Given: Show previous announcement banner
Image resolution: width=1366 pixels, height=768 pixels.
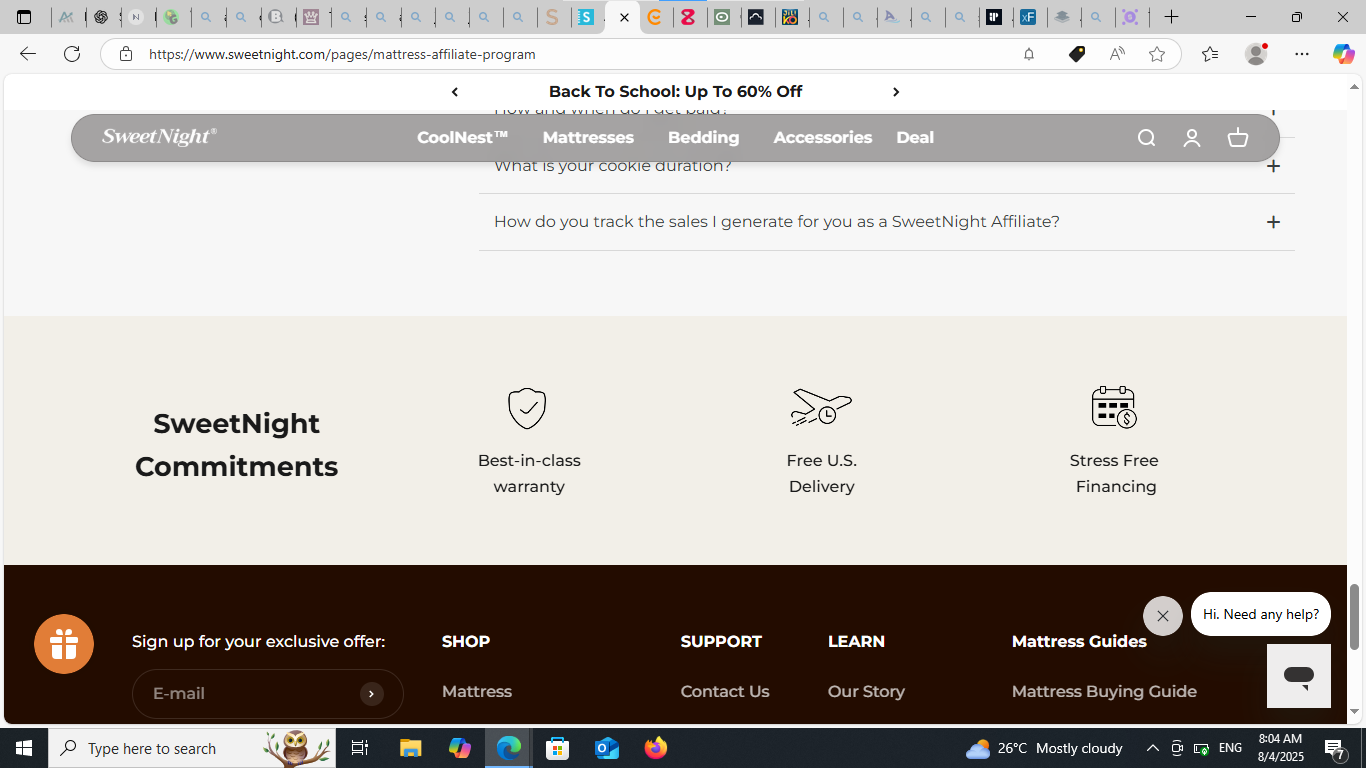Looking at the screenshot, I should click(x=455, y=92).
